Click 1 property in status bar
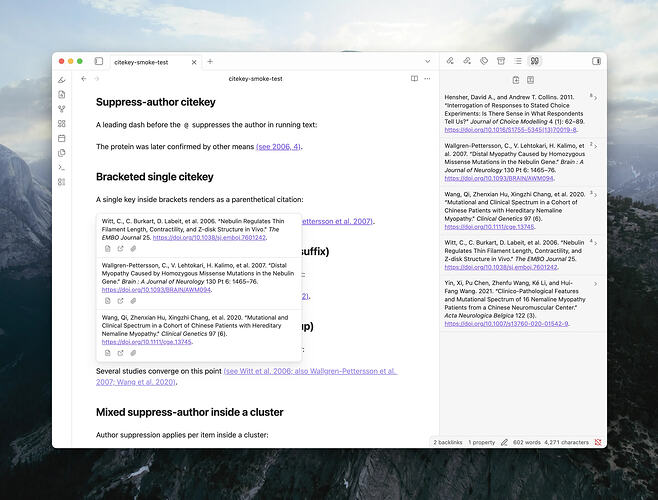Viewport: 658px width, 500px height. (x=481, y=442)
